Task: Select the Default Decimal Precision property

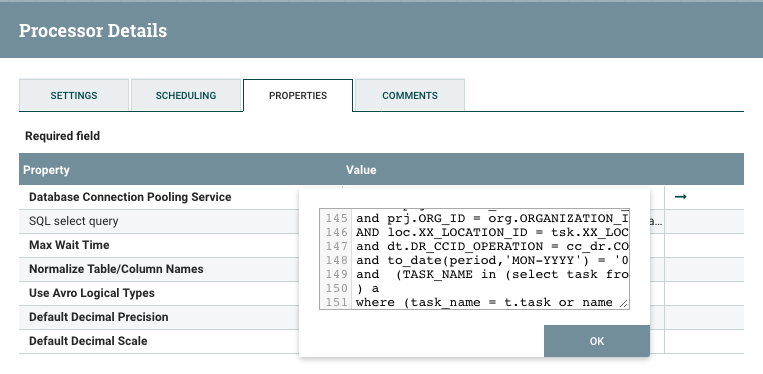Action: (x=99, y=317)
